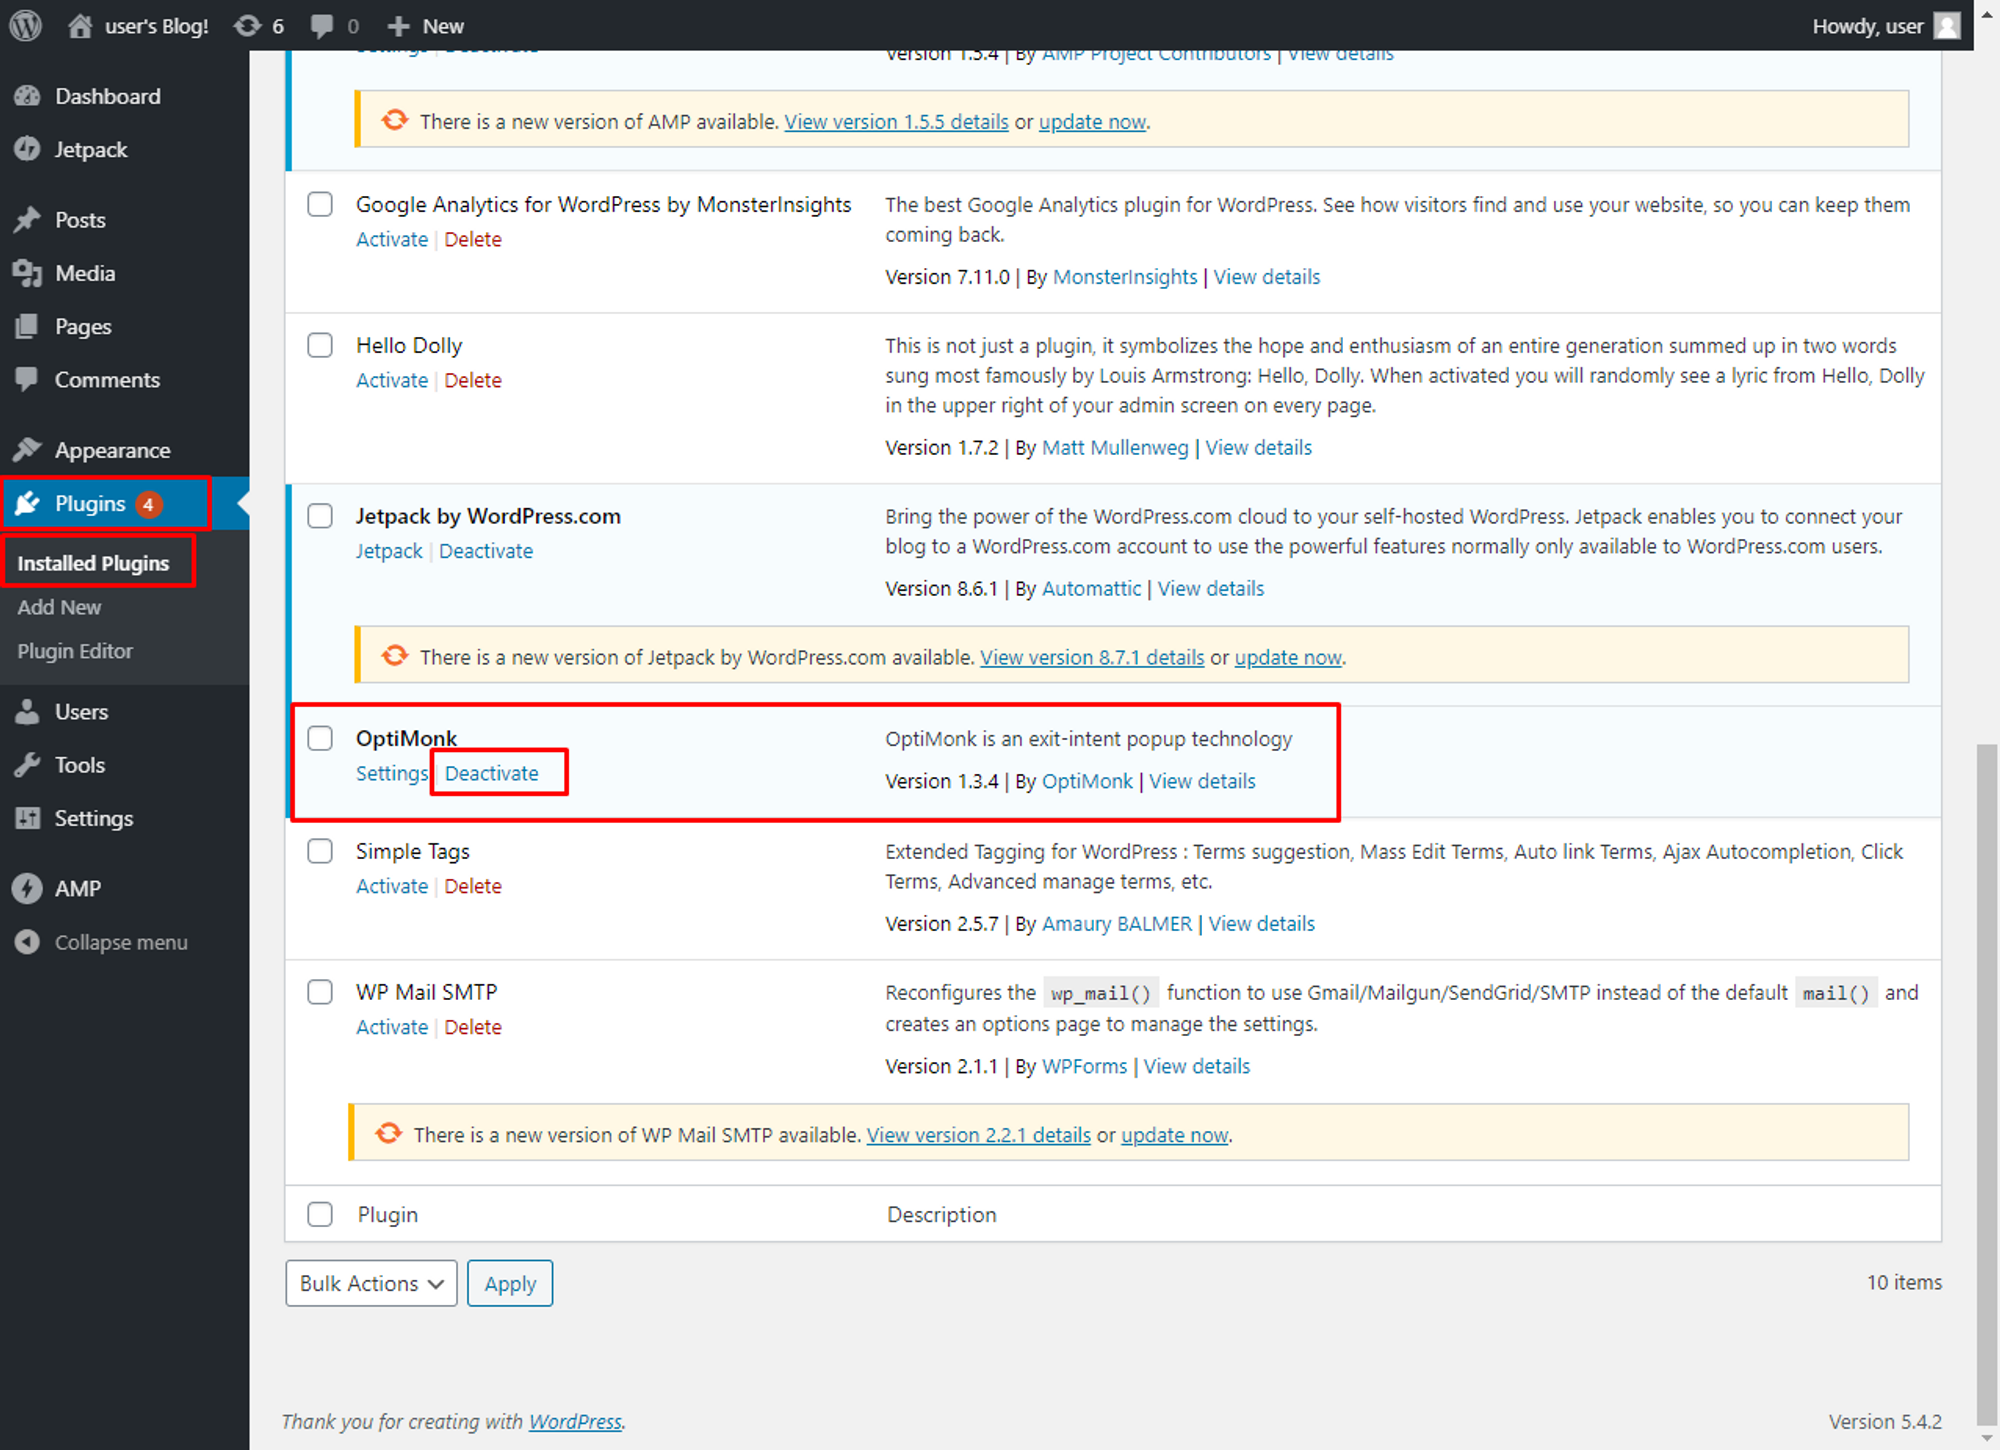Open Installed Plugins submenu item
The height and width of the screenshot is (1450, 2000).
tap(93, 563)
